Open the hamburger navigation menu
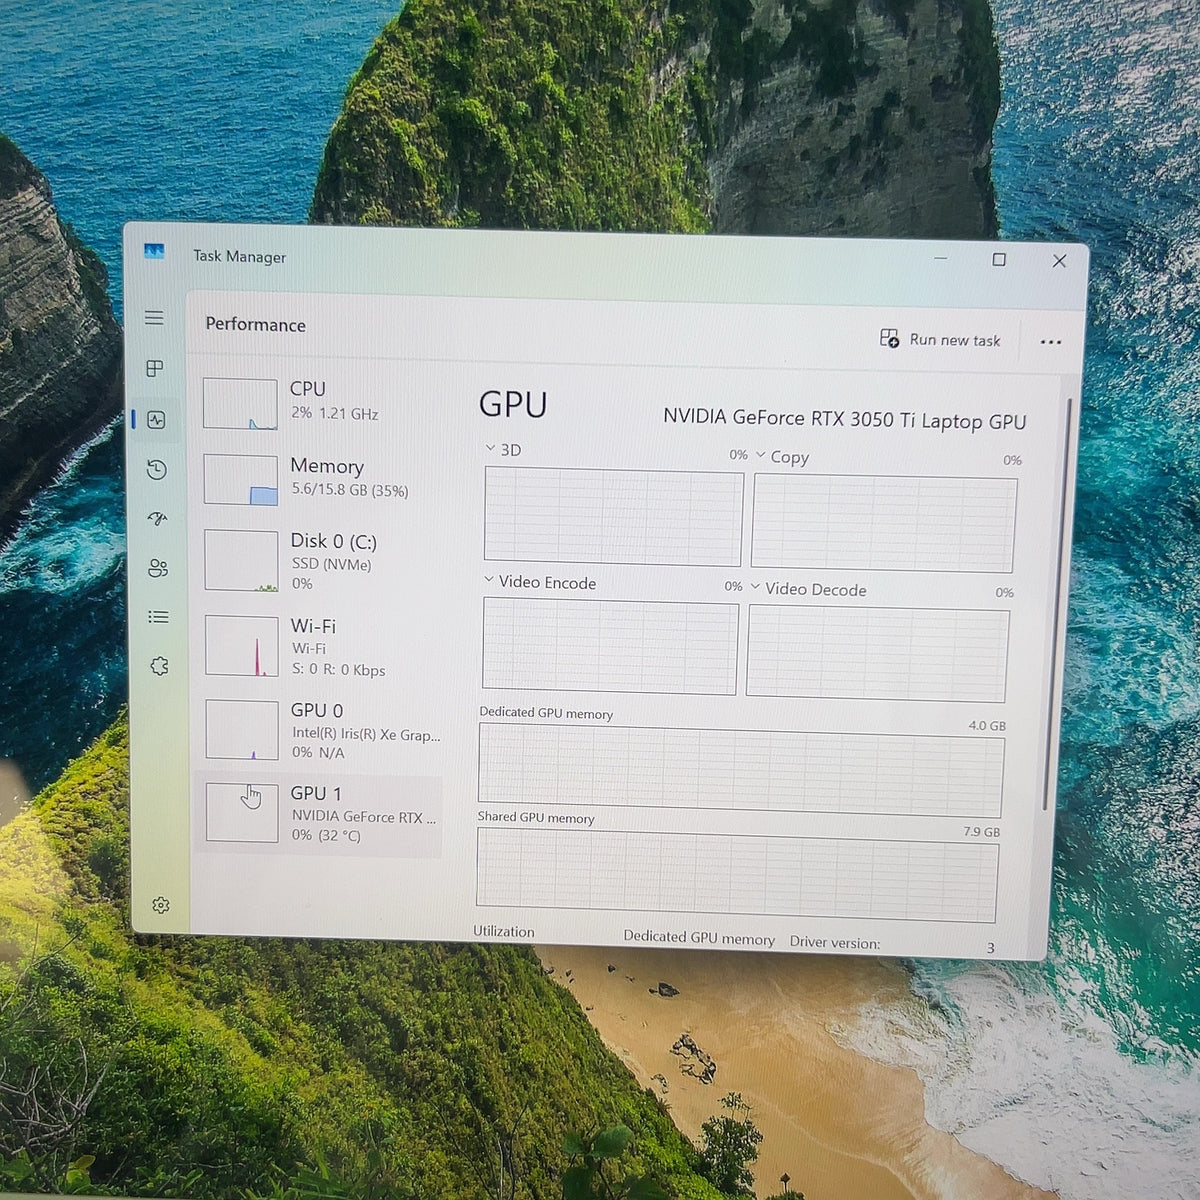Image resolution: width=1200 pixels, height=1200 pixels. (154, 317)
